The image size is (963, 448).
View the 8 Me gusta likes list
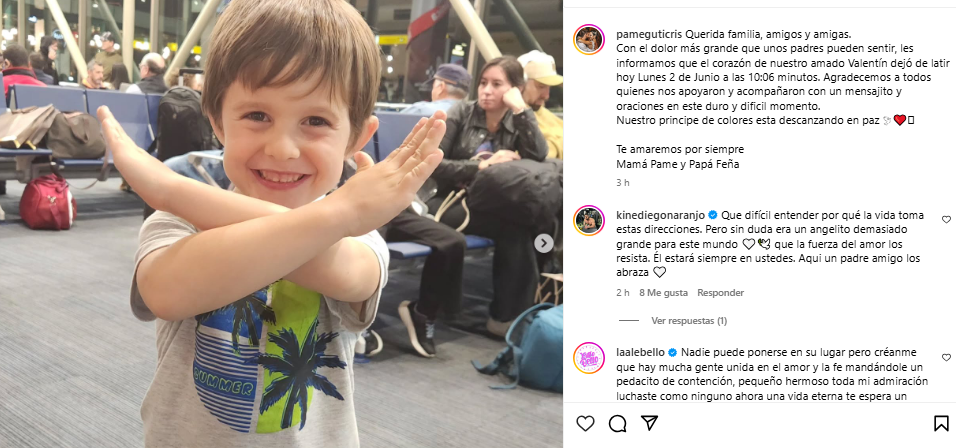663,293
